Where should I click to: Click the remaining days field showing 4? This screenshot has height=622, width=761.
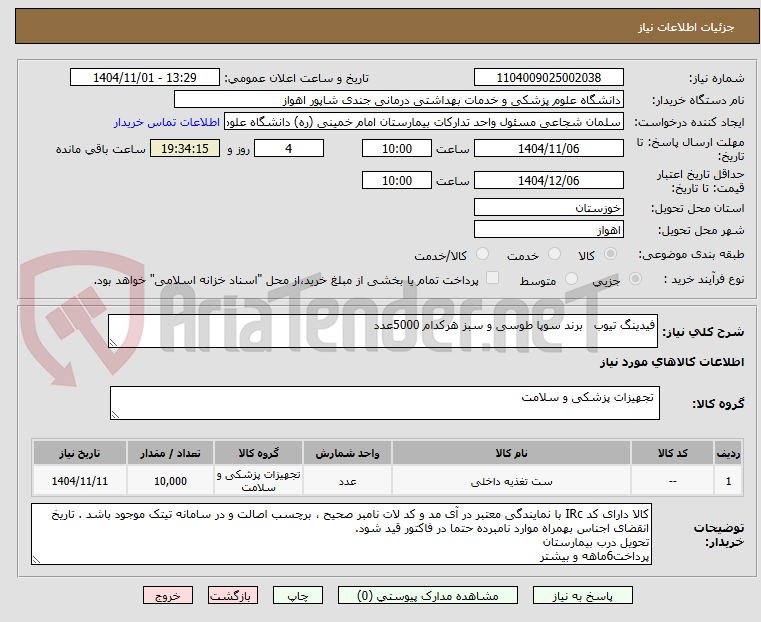tap(289, 148)
